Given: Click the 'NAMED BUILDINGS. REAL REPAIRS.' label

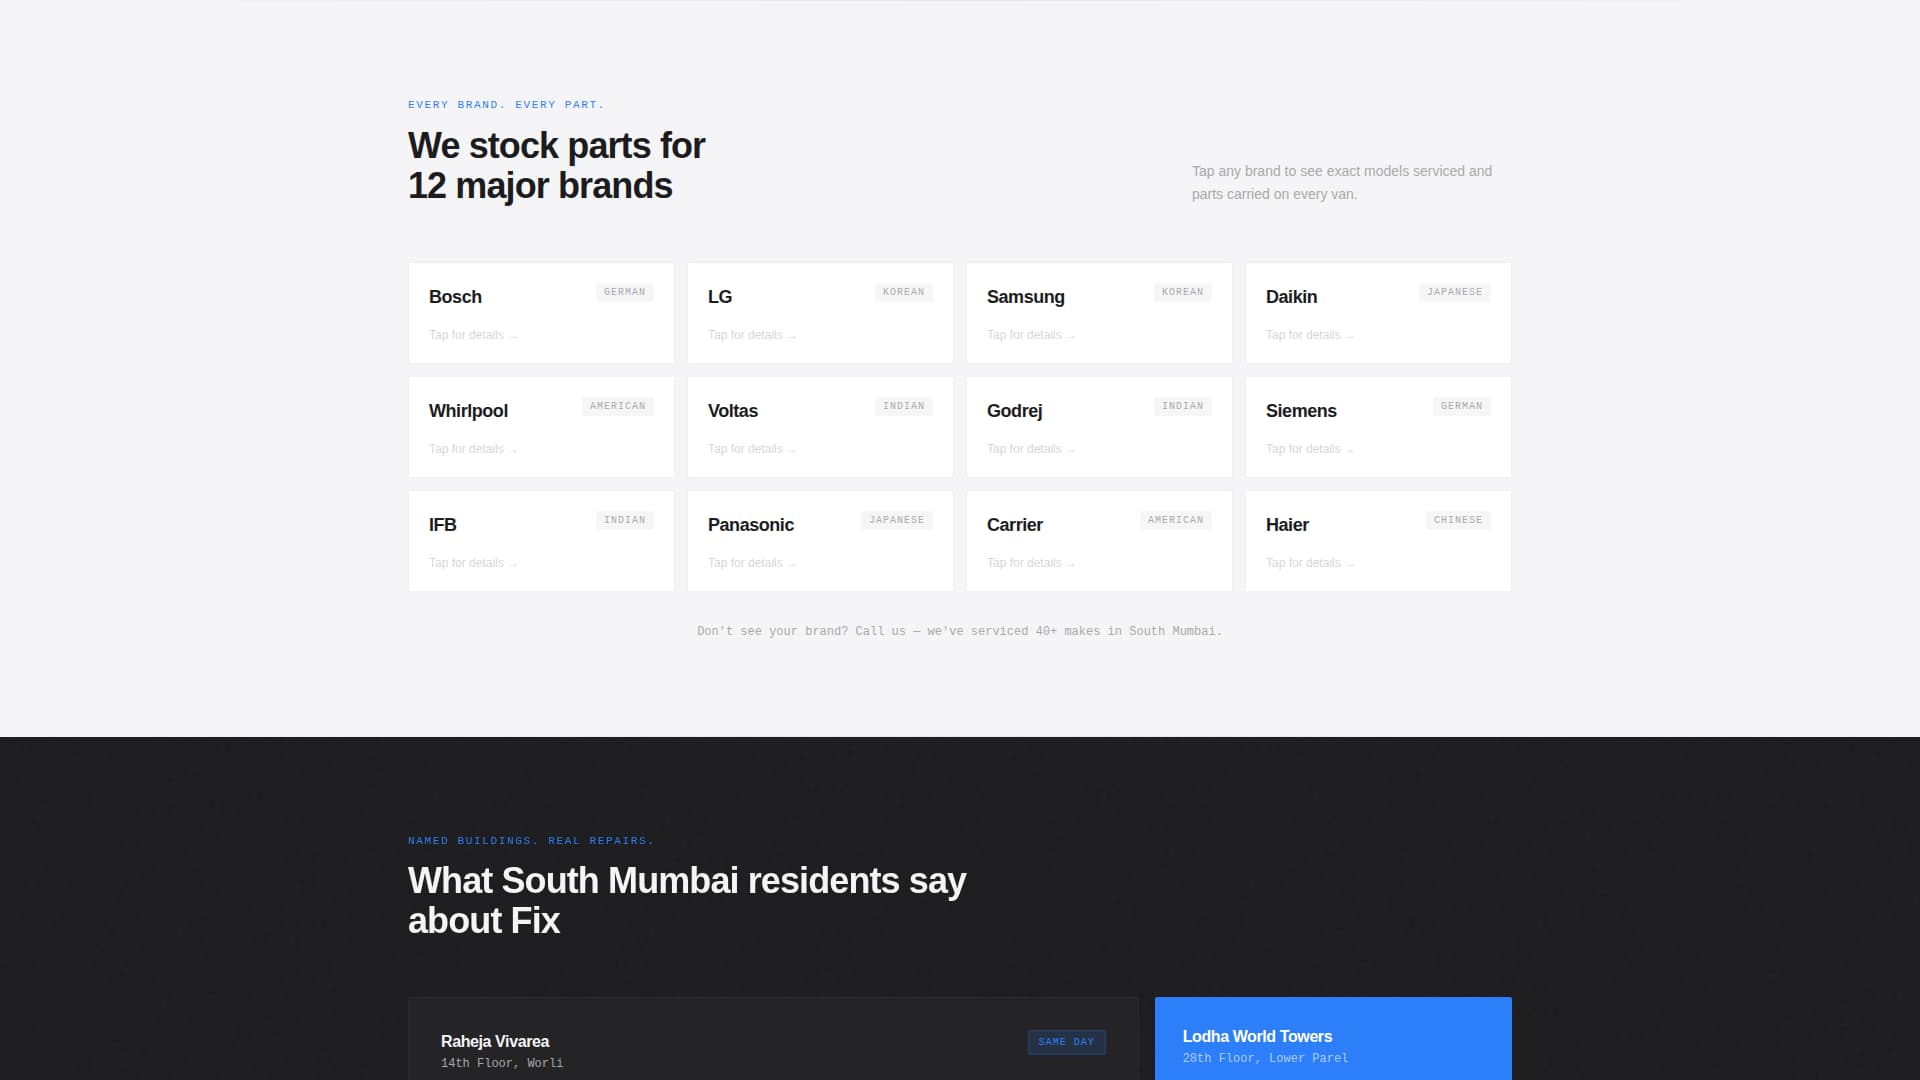Looking at the screenshot, I should coord(531,841).
